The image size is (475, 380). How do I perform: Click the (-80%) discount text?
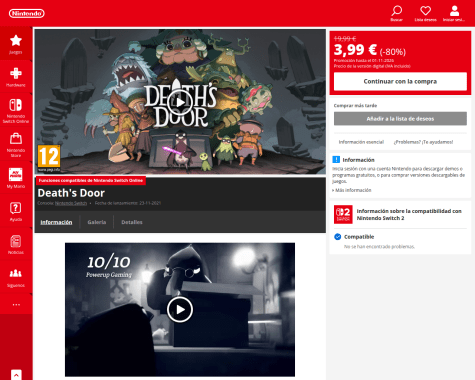tap(393, 52)
